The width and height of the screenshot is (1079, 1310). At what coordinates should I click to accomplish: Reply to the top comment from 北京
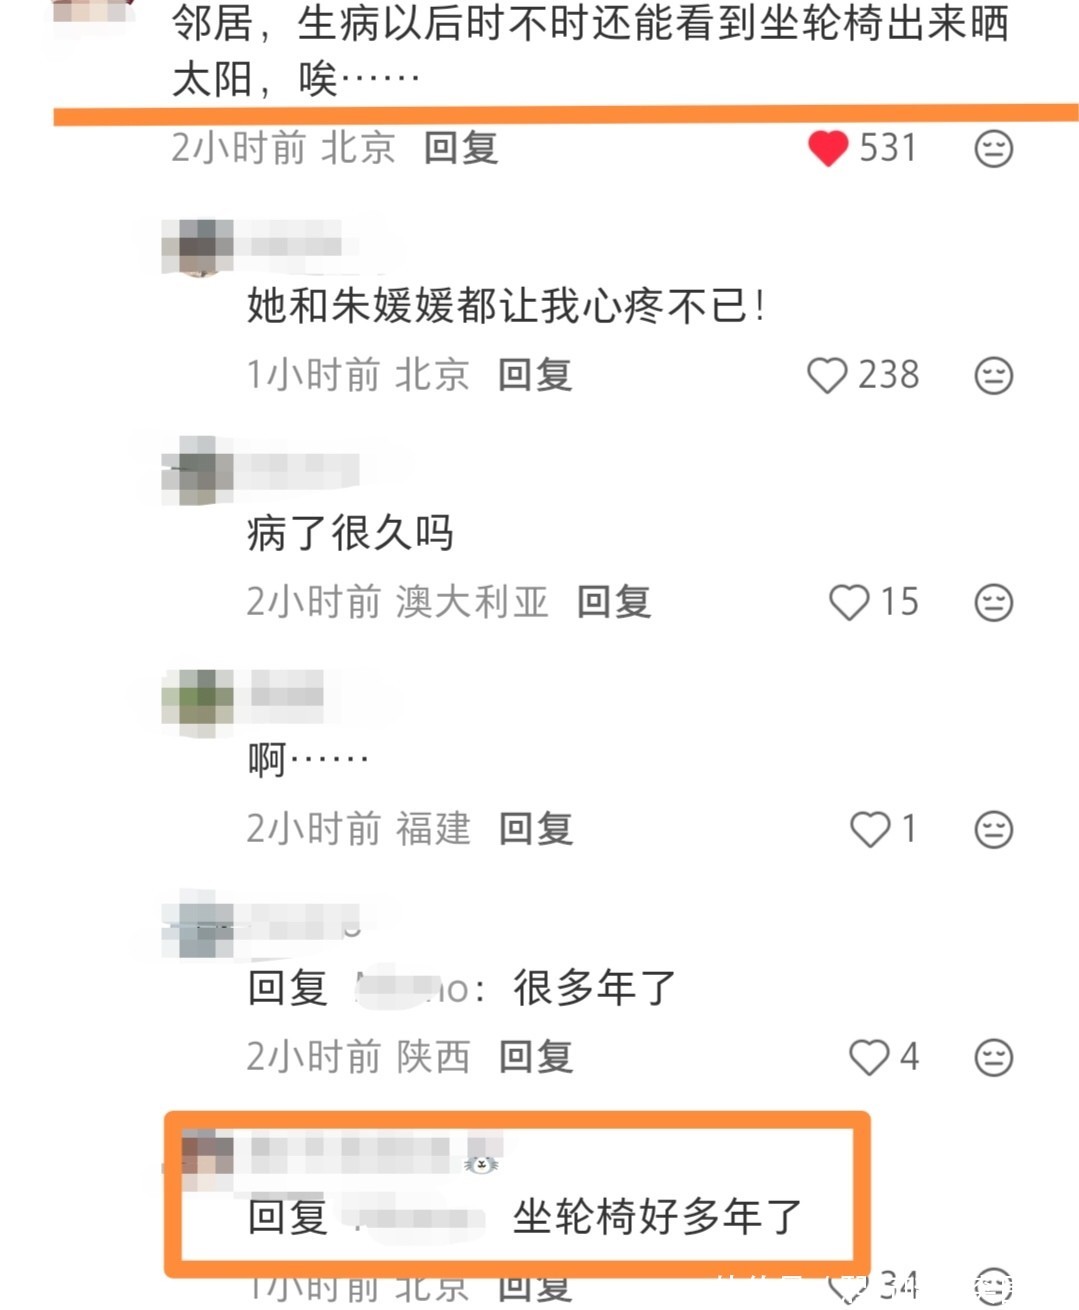tap(461, 148)
